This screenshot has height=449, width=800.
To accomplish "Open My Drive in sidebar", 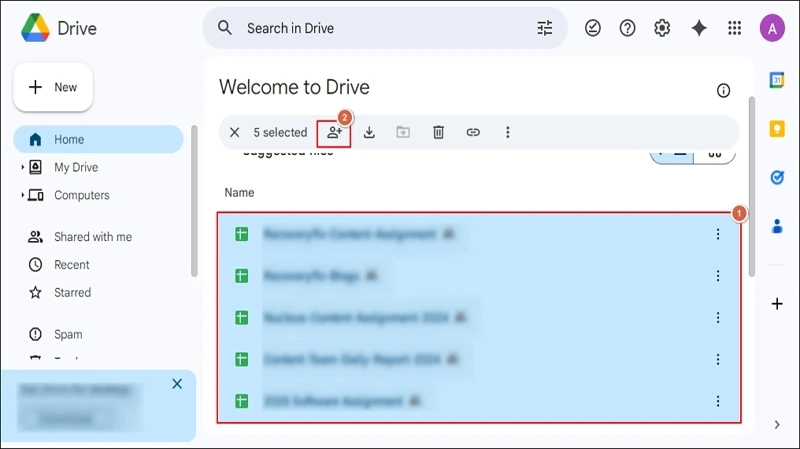I will click(76, 167).
